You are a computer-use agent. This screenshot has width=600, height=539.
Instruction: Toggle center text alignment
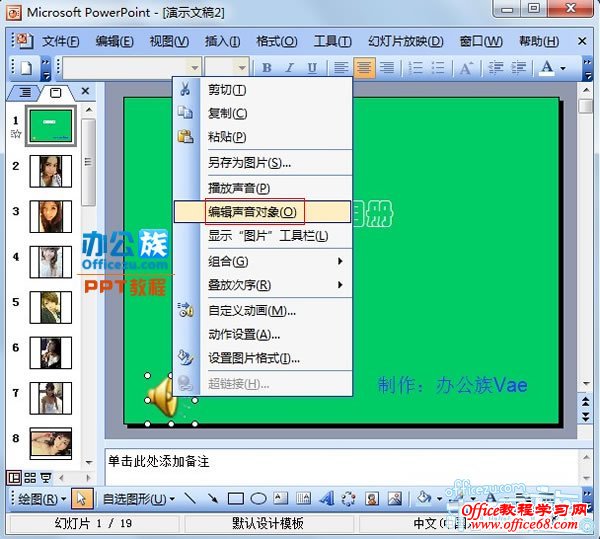(x=364, y=68)
